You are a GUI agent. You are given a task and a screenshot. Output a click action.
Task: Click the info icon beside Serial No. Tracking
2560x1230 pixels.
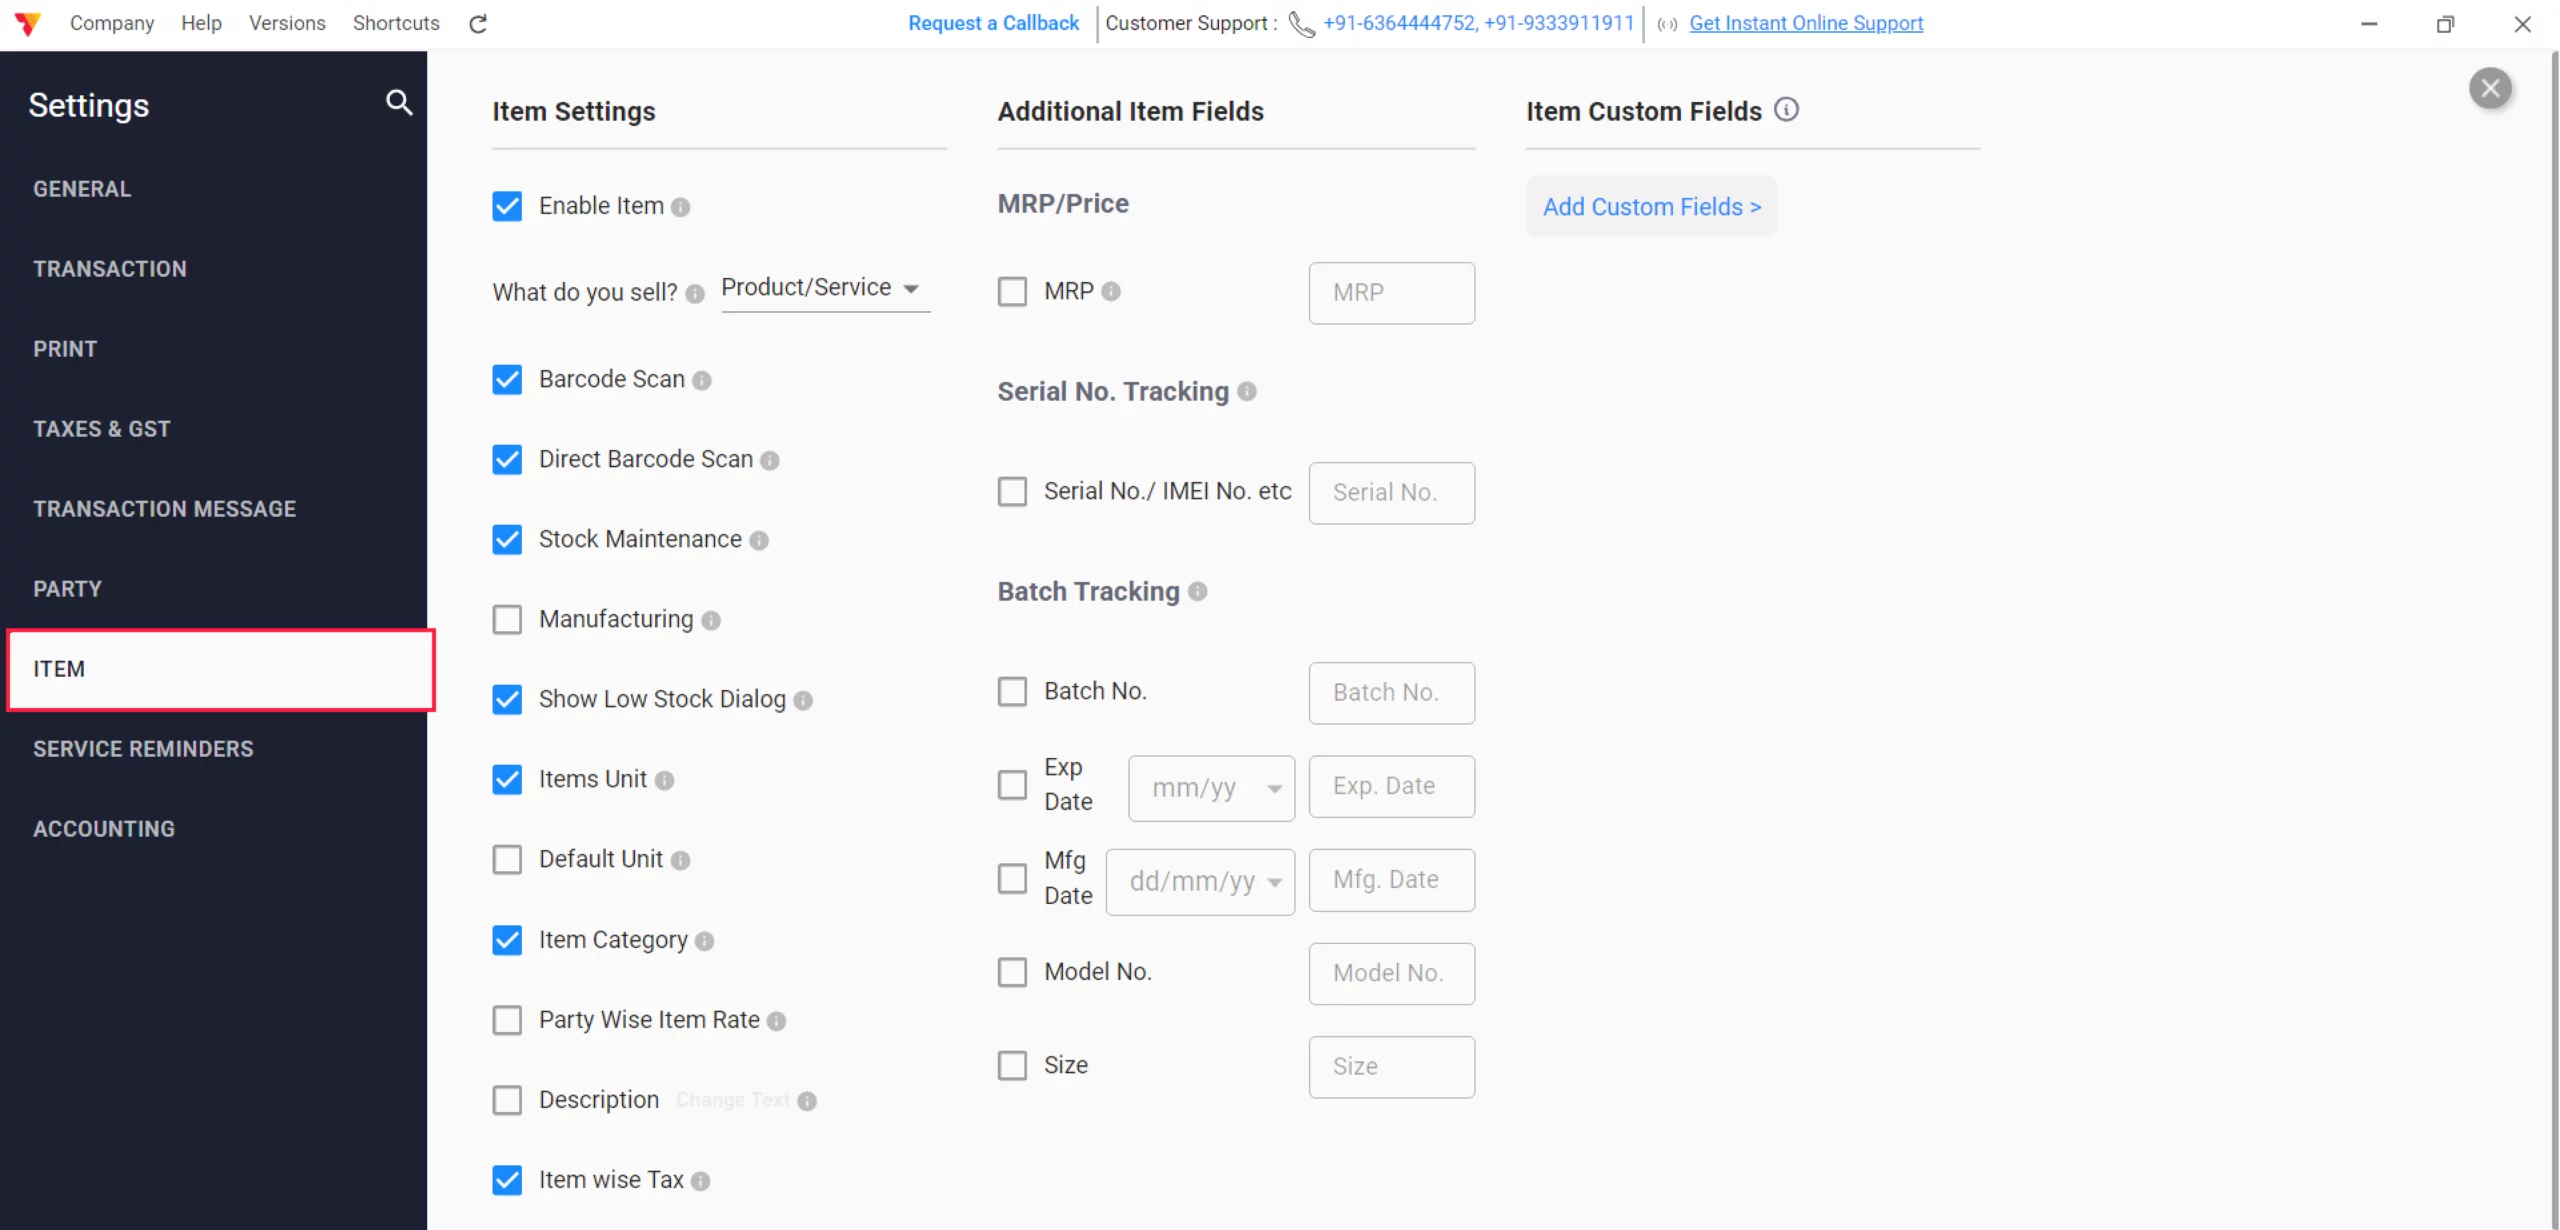coord(1247,392)
